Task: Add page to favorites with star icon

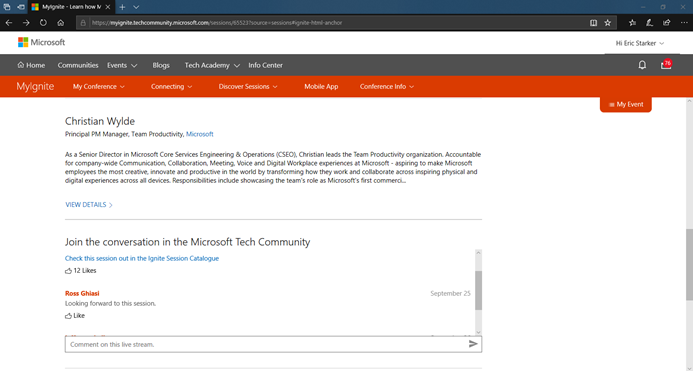Action: pos(608,23)
